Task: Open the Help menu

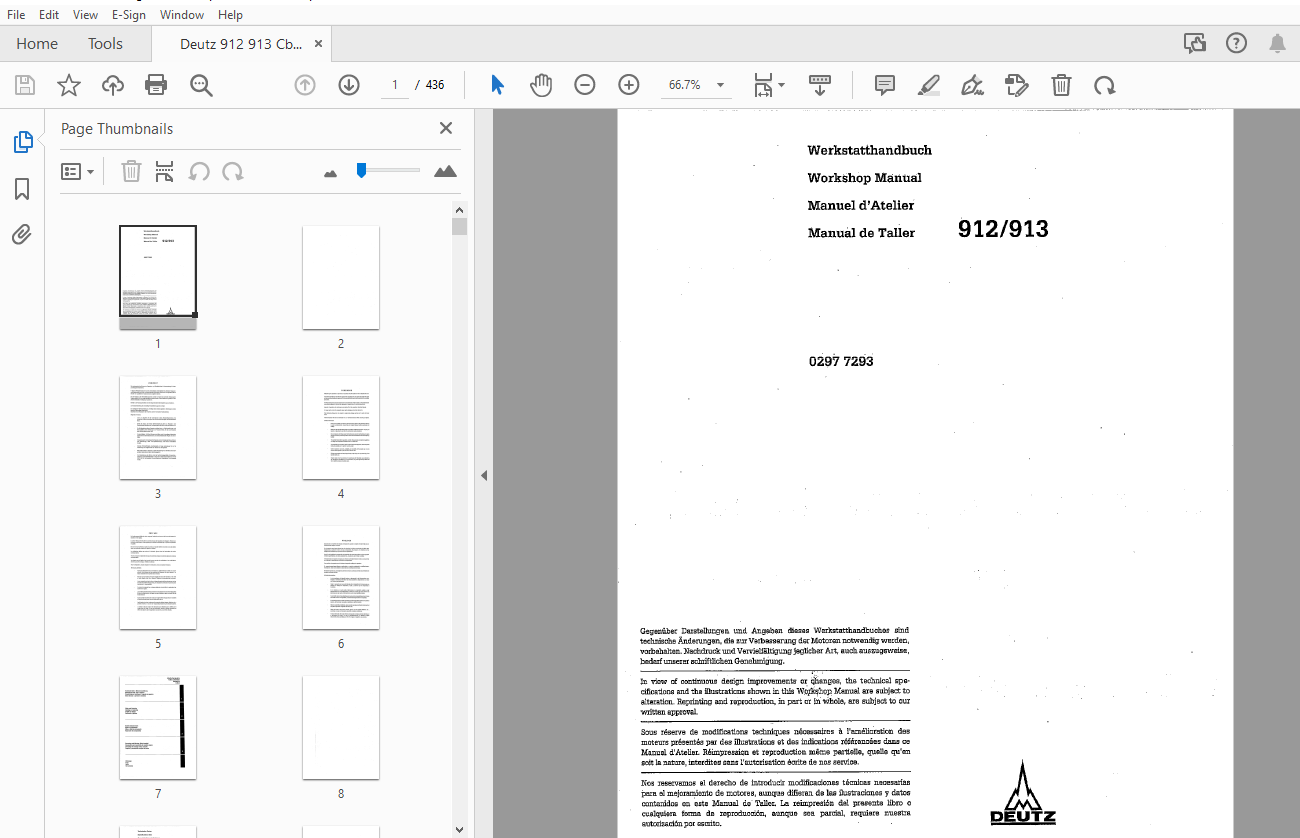Action: pos(230,15)
